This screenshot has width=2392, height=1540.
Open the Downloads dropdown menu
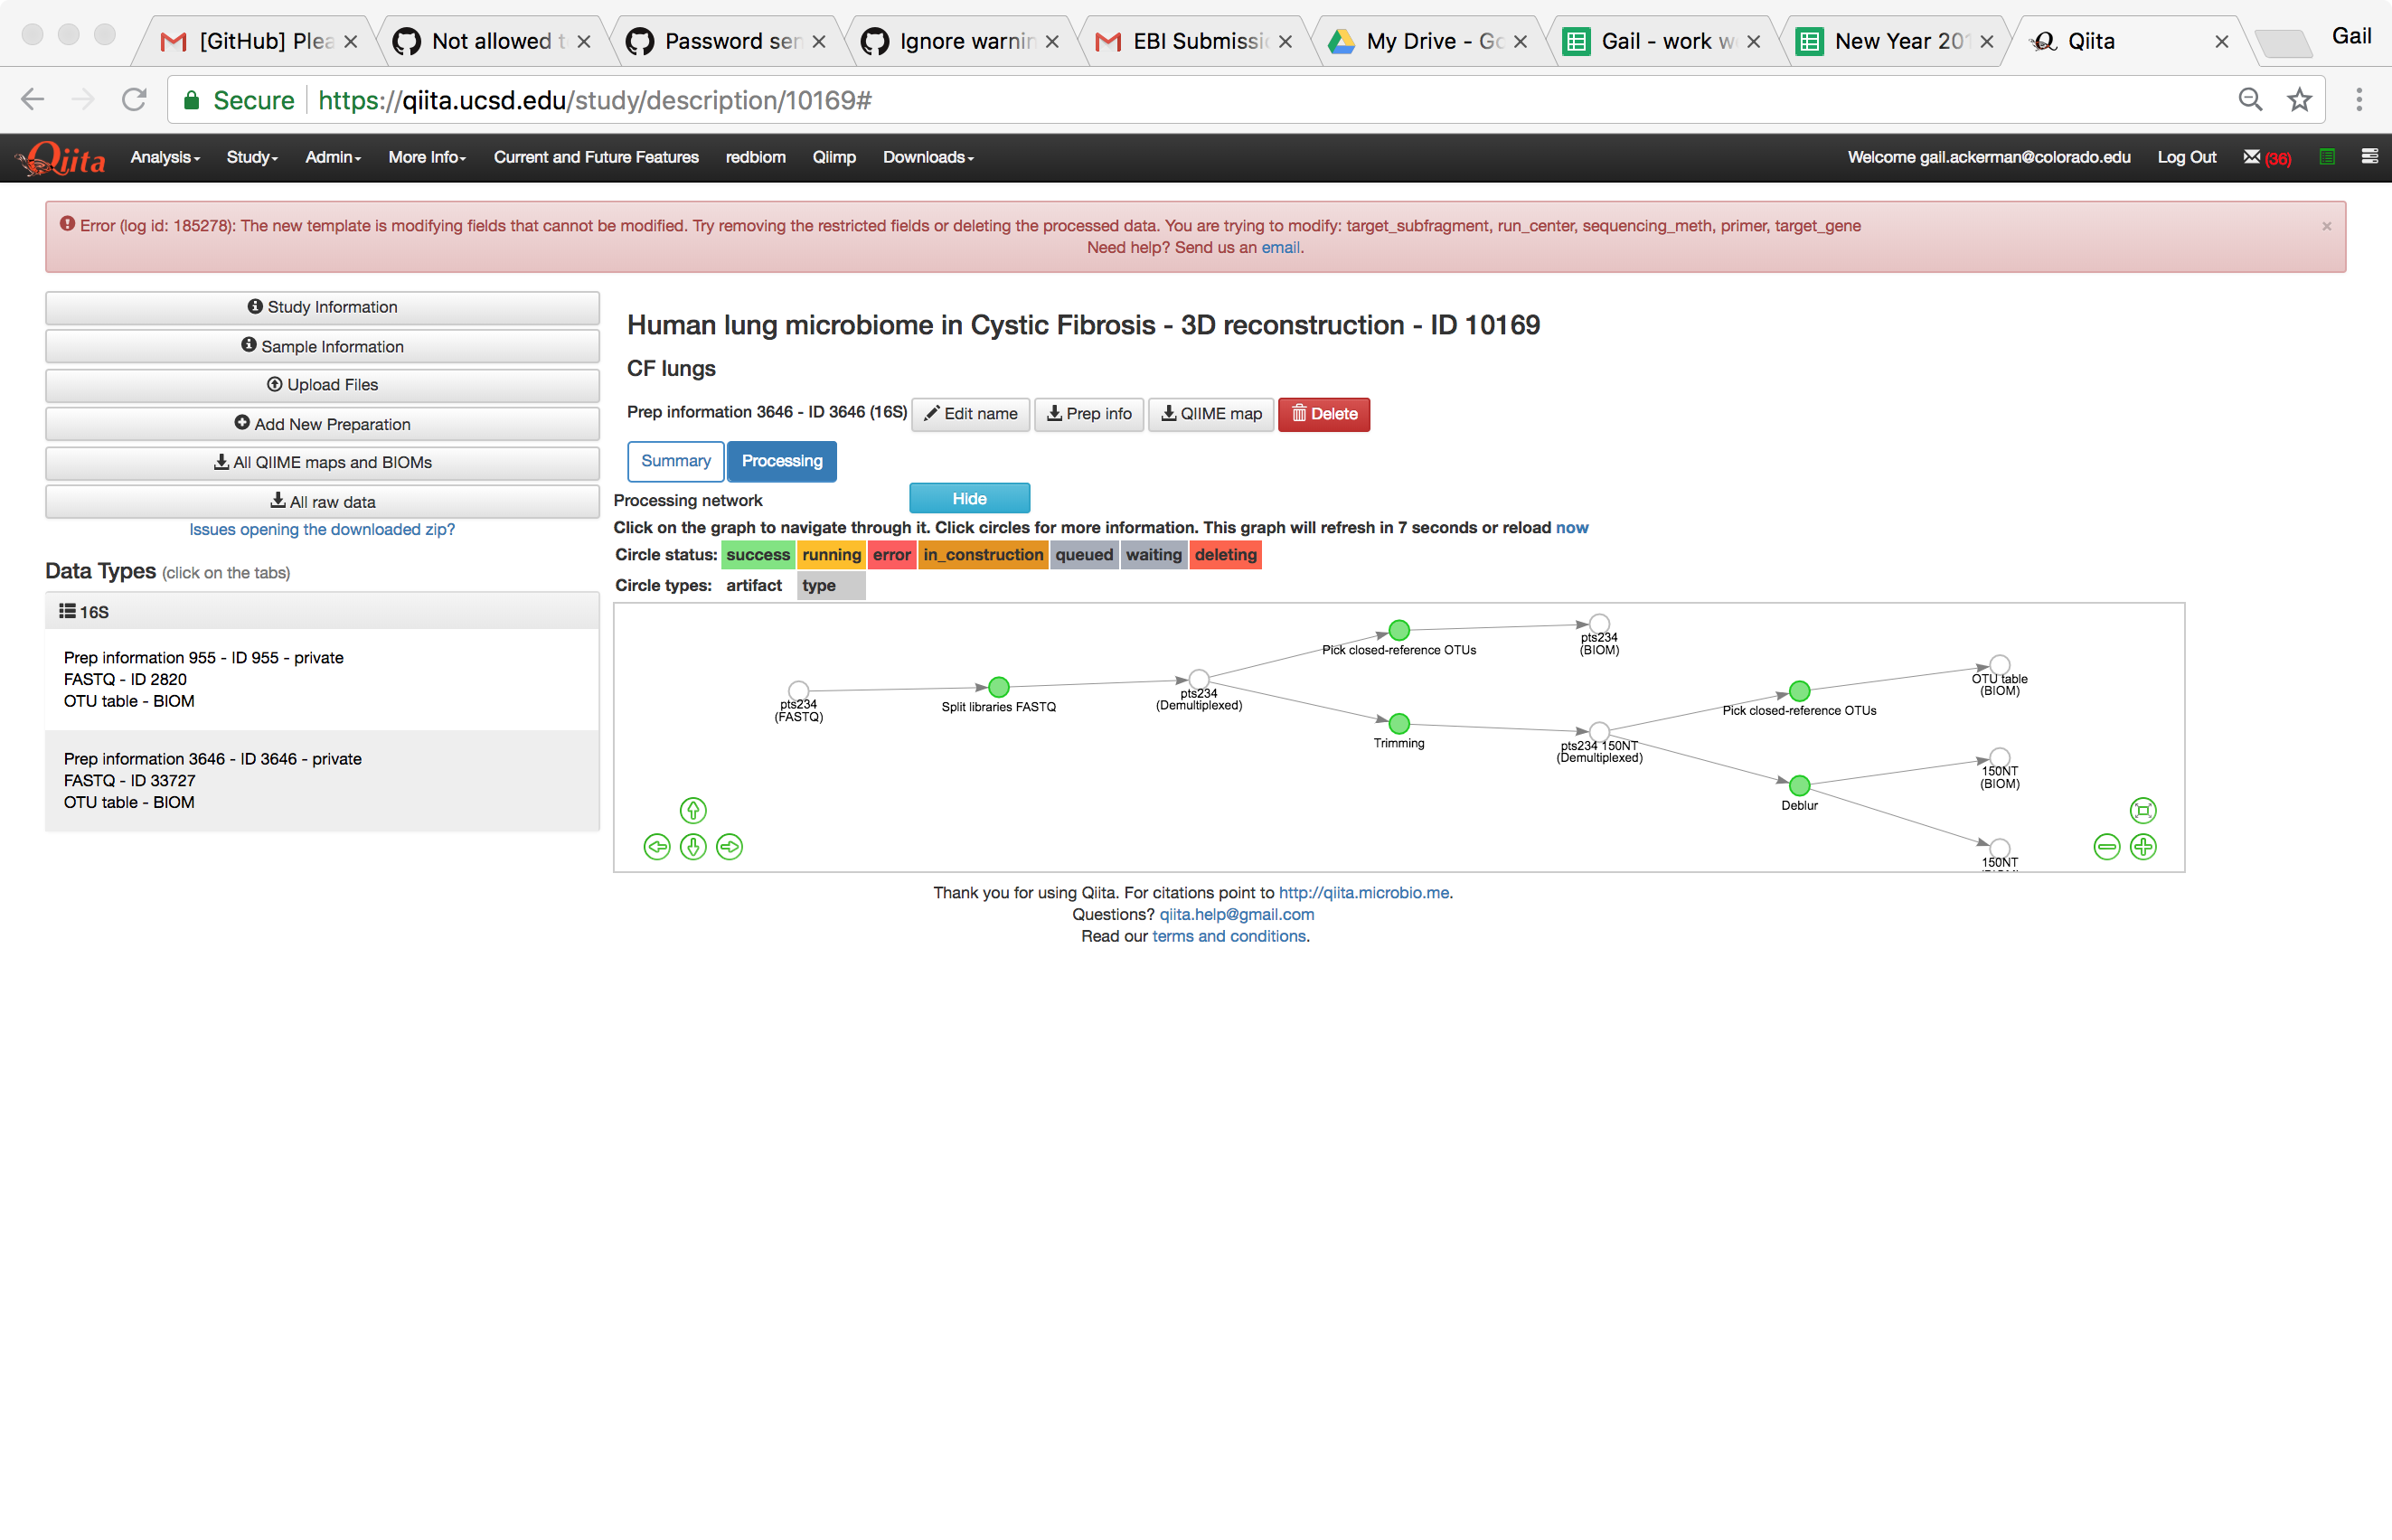[927, 157]
